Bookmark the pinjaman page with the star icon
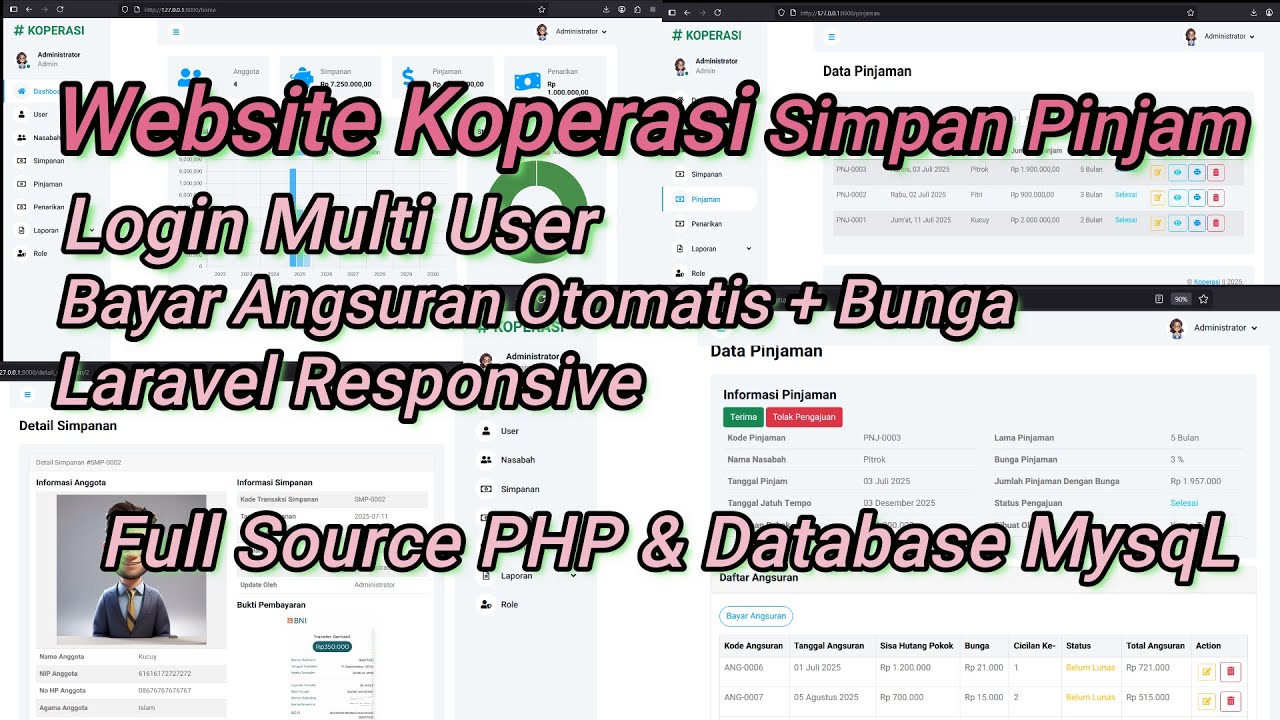Screen dimensions: 1280x720 point(1191,12)
